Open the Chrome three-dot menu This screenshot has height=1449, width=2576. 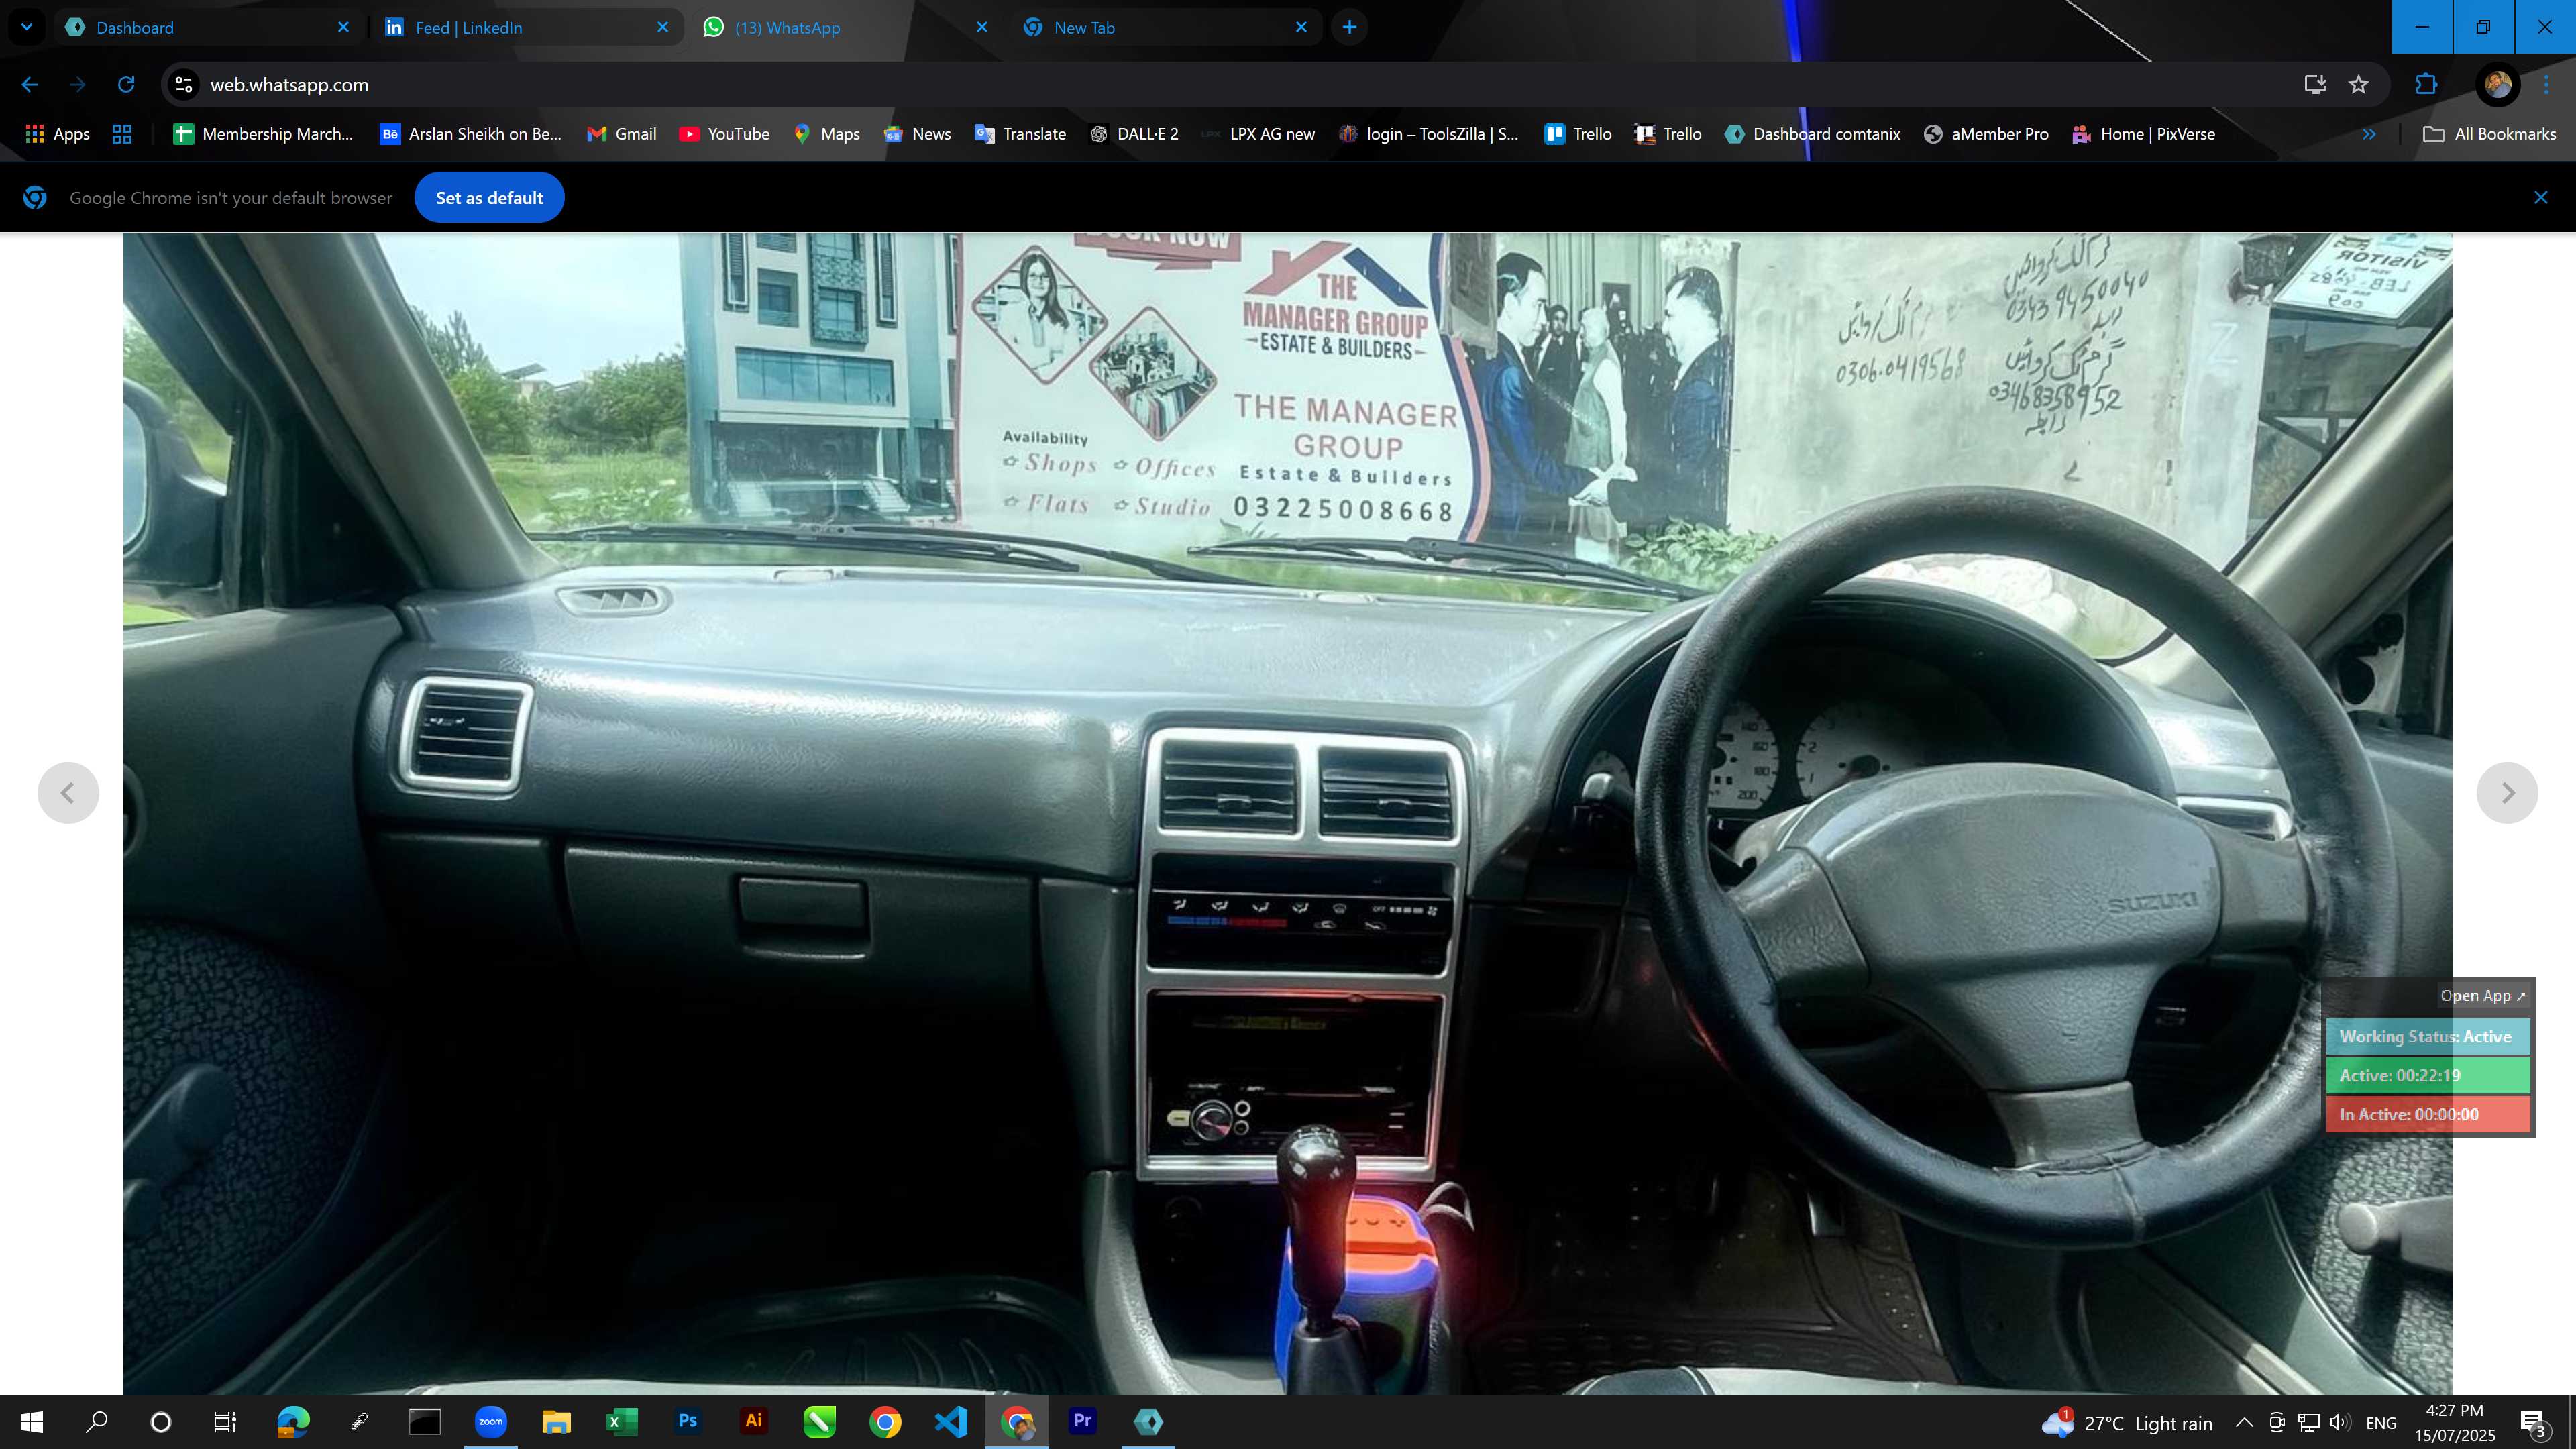tap(2546, 85)
